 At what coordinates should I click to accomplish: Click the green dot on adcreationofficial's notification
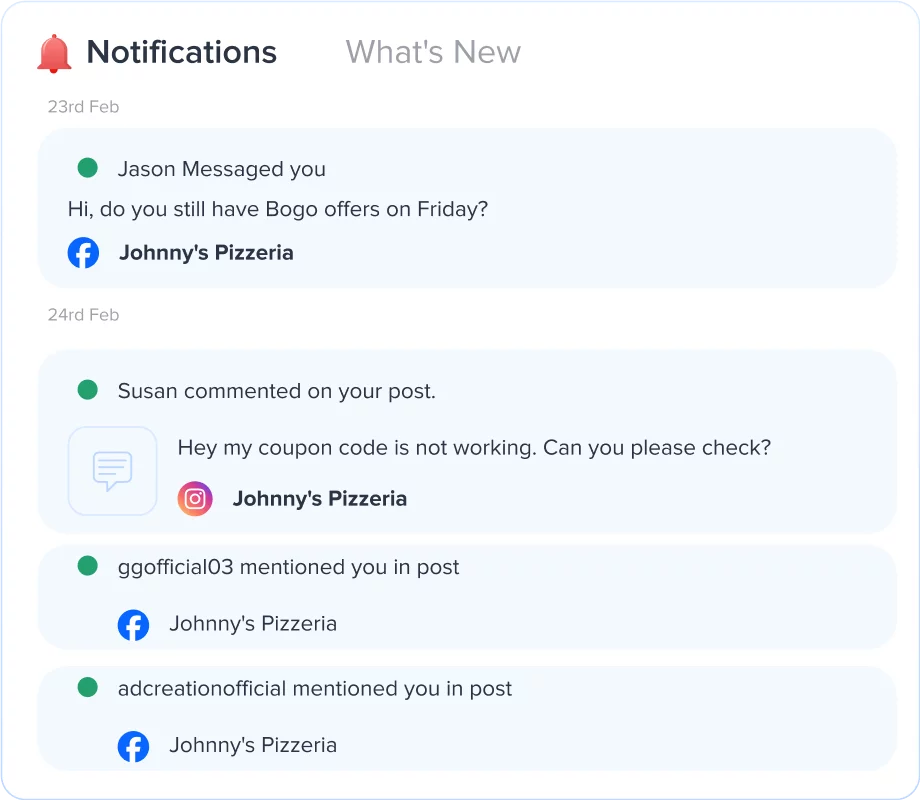point(87,688)
